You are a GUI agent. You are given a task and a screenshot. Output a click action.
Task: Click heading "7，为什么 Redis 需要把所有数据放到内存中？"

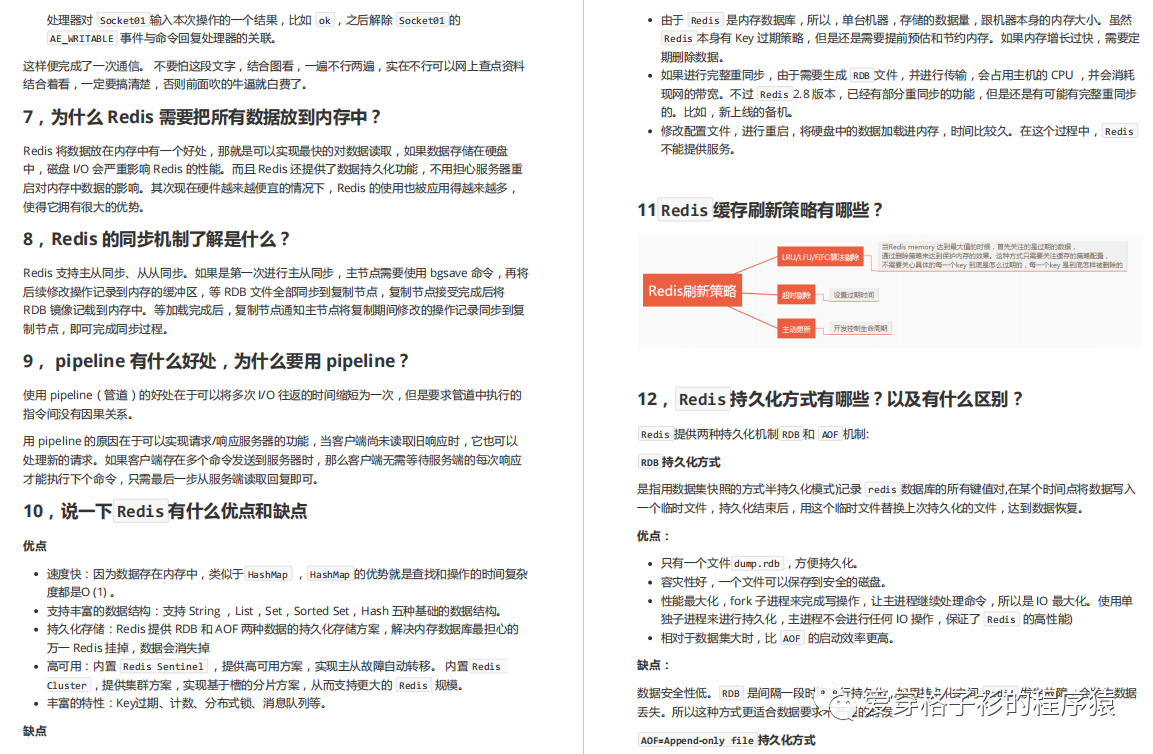(202, 117)
